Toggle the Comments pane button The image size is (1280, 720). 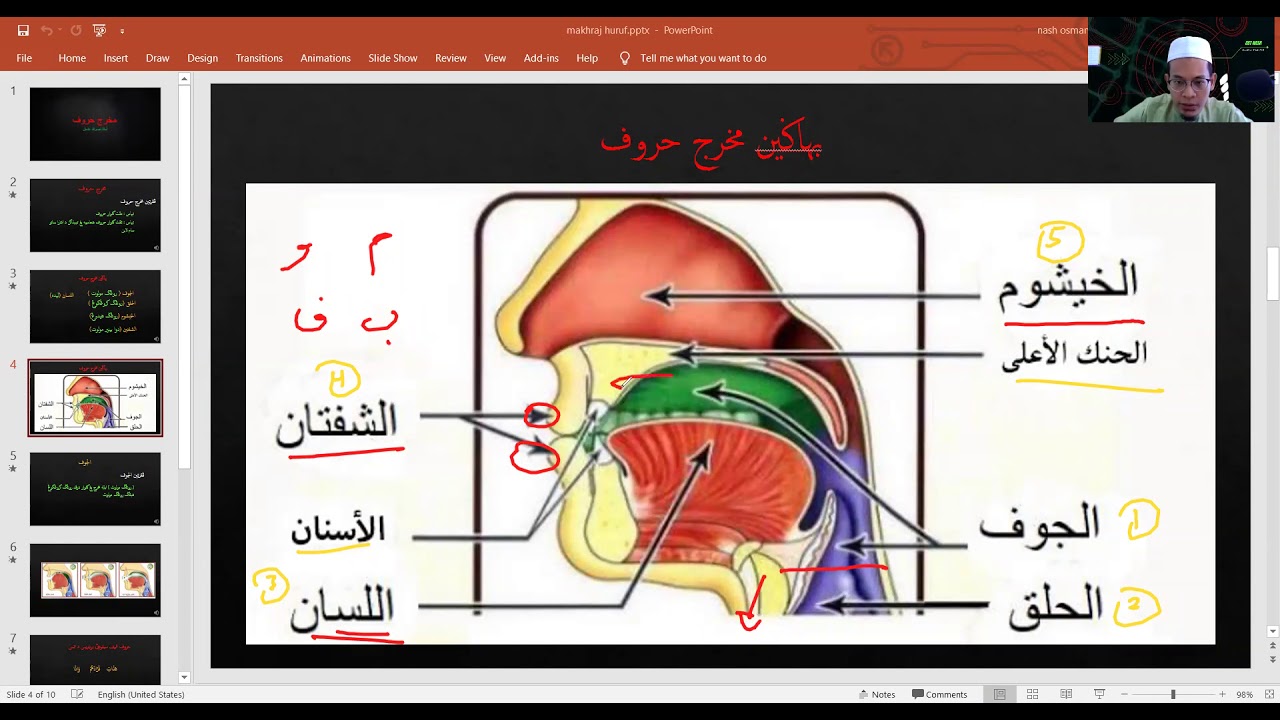(x=939, y=694)
